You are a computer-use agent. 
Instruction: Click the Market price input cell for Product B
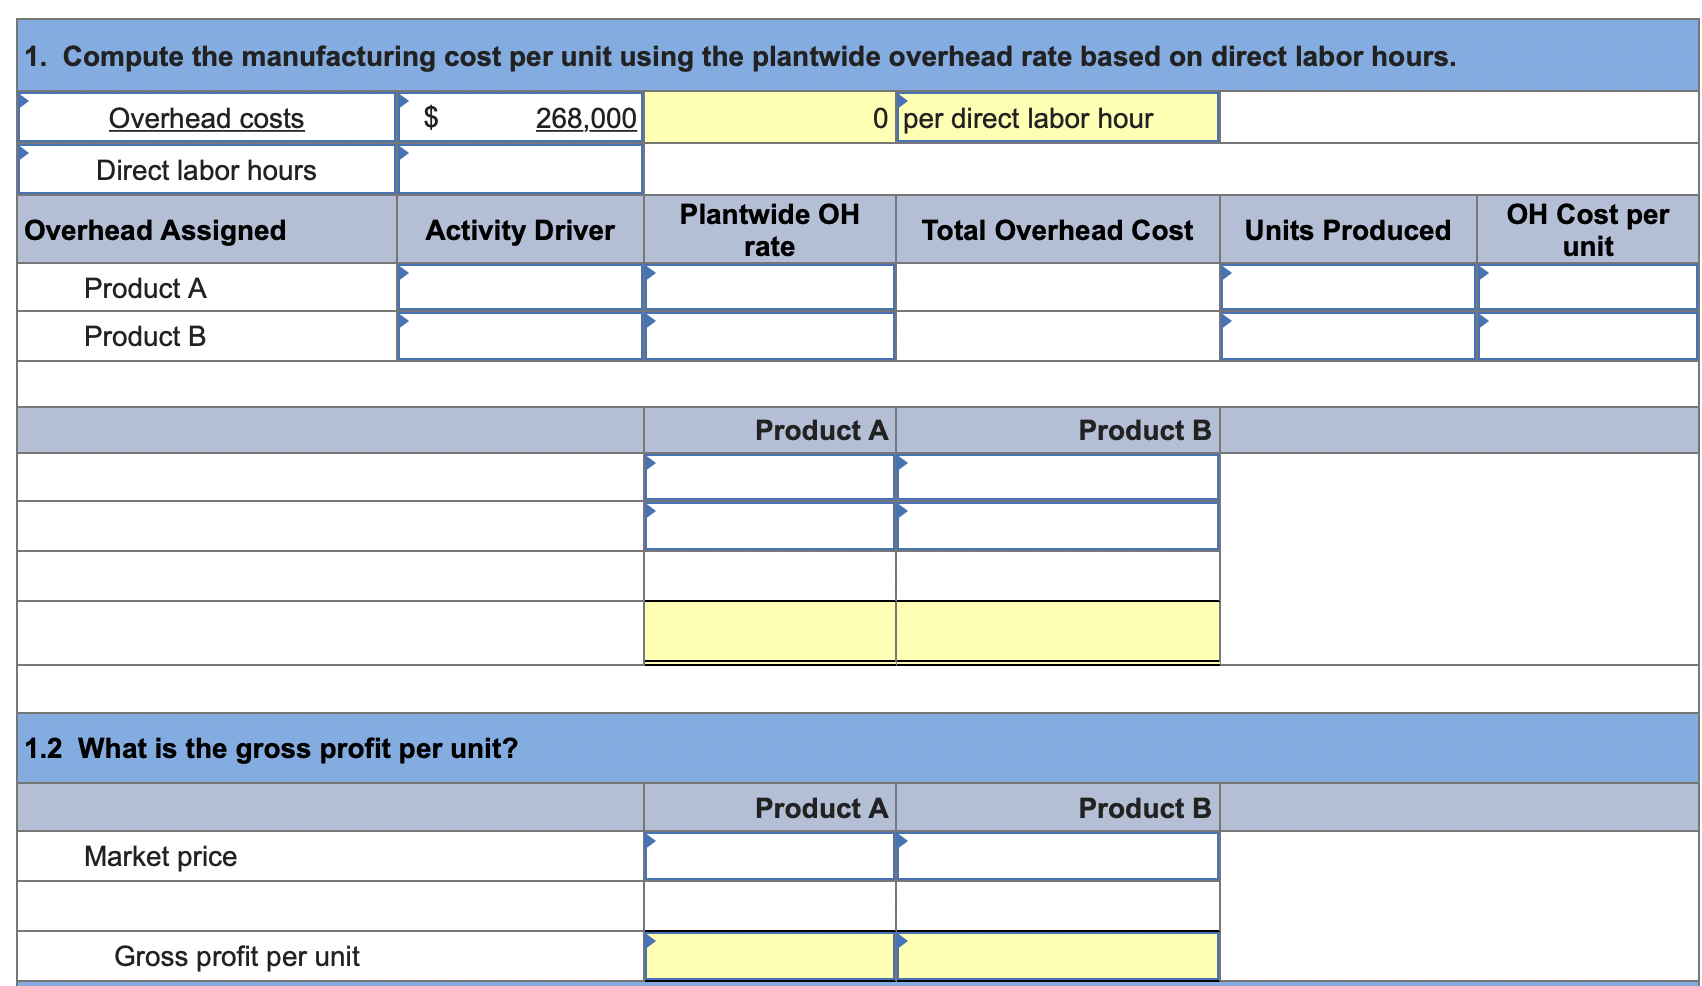(x=1057, y=855)
